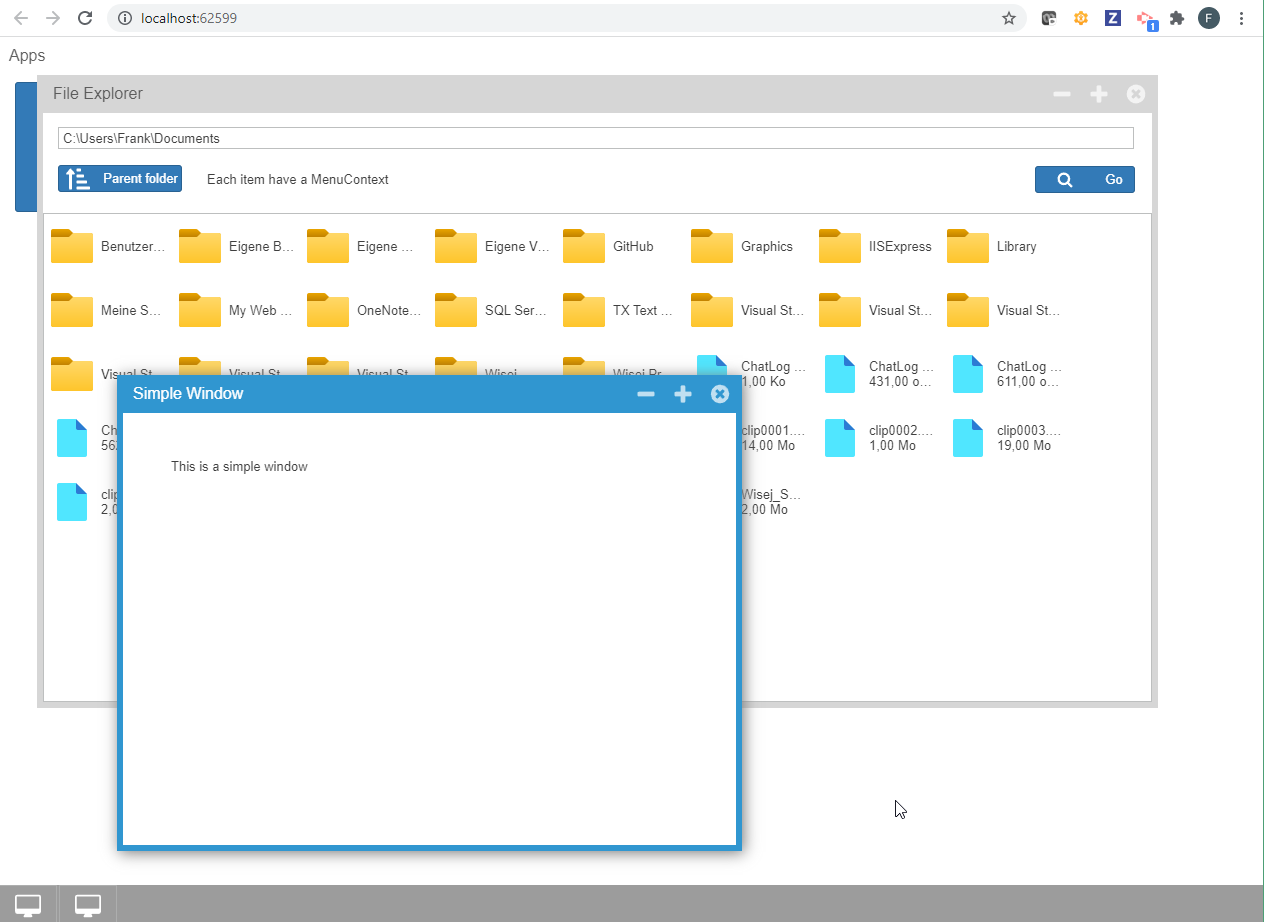
Task: Open the SQL Server folder
Action: pyautogui.click(x=491, y=310)
